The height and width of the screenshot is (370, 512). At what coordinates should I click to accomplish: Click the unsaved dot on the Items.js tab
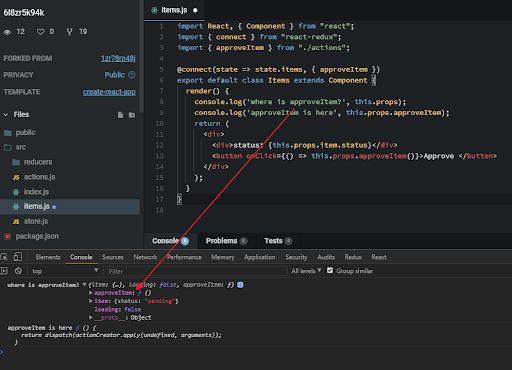pyautogui.click(x=195, y=11)
